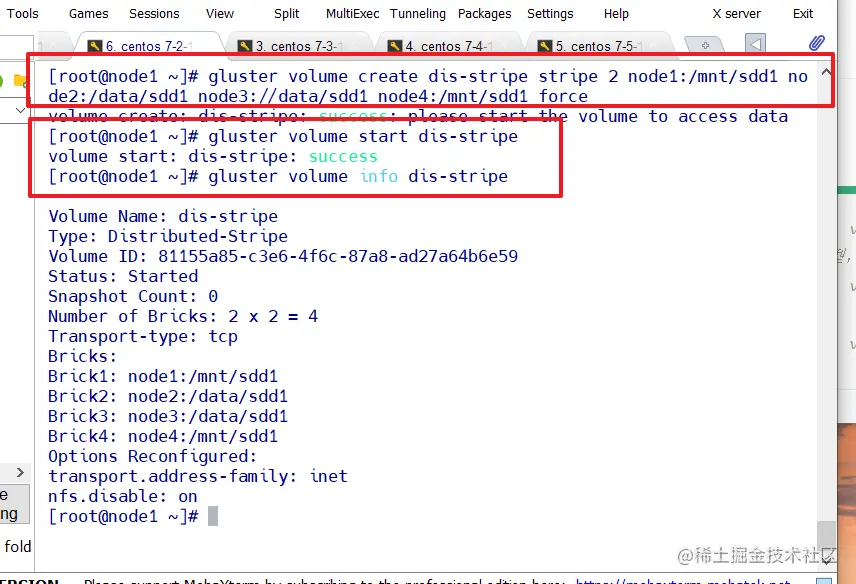The width and height of the screenshot is (856, 584).
Task: Click 'Brick1: node1:/mnt/sdd1' line
Action: [x=163, y=376]
